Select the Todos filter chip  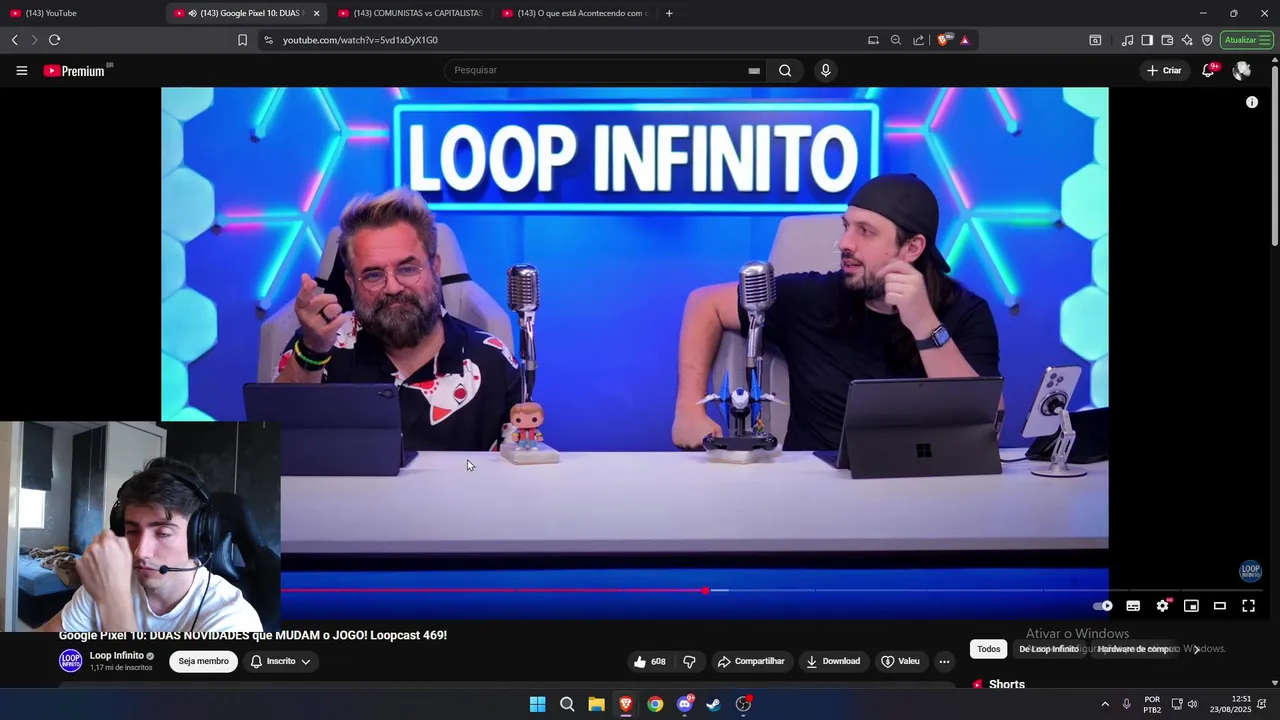click(989, 649)
